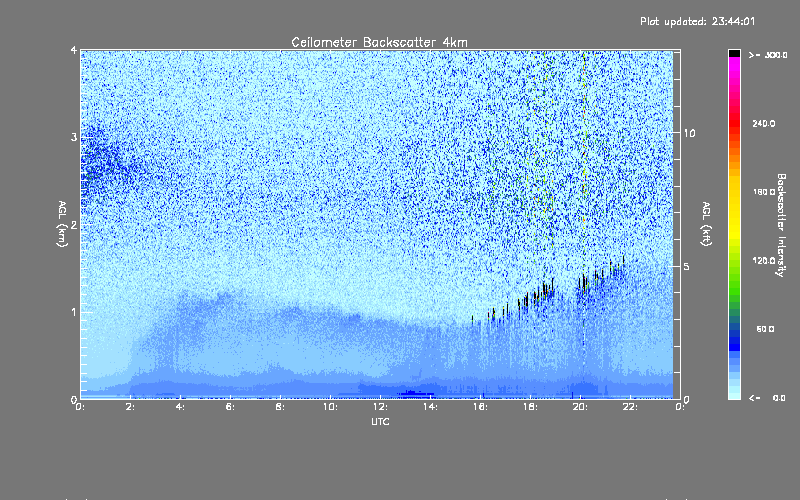Viewport: 800px width, 500px height.
Task: Click the right 'AGL (kft)' axis label
Action: [706, 224]
